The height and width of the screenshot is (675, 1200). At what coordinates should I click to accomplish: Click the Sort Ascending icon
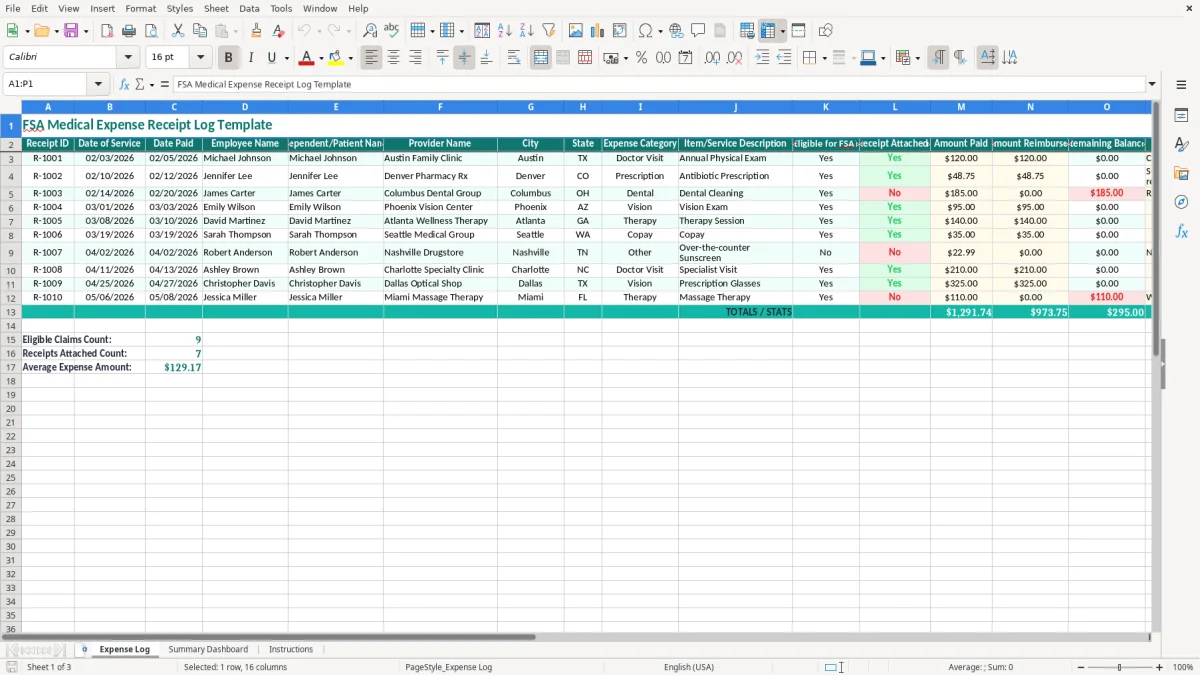click(505, 31)
